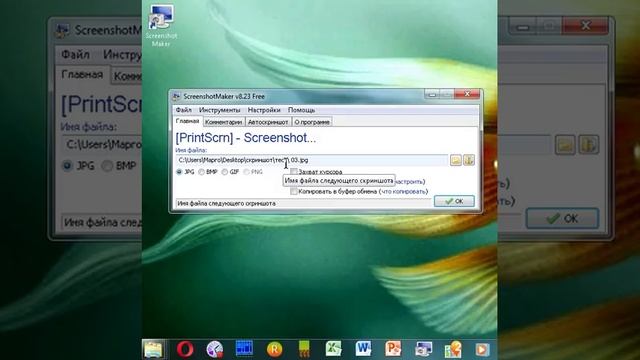
Task: Open the taskbar icon with orange figure
Action: pyautogui.click(x=453, y=349)
